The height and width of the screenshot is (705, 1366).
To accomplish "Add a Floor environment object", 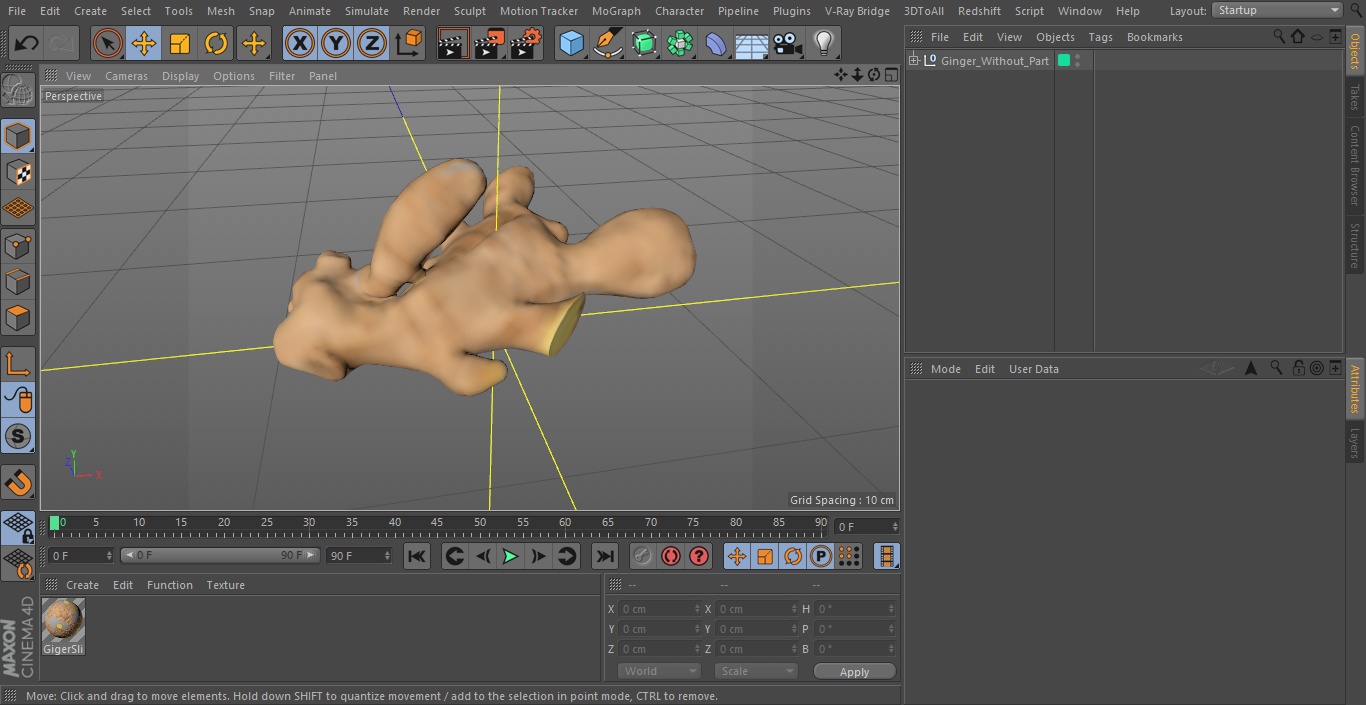I will tap(752, 43).
